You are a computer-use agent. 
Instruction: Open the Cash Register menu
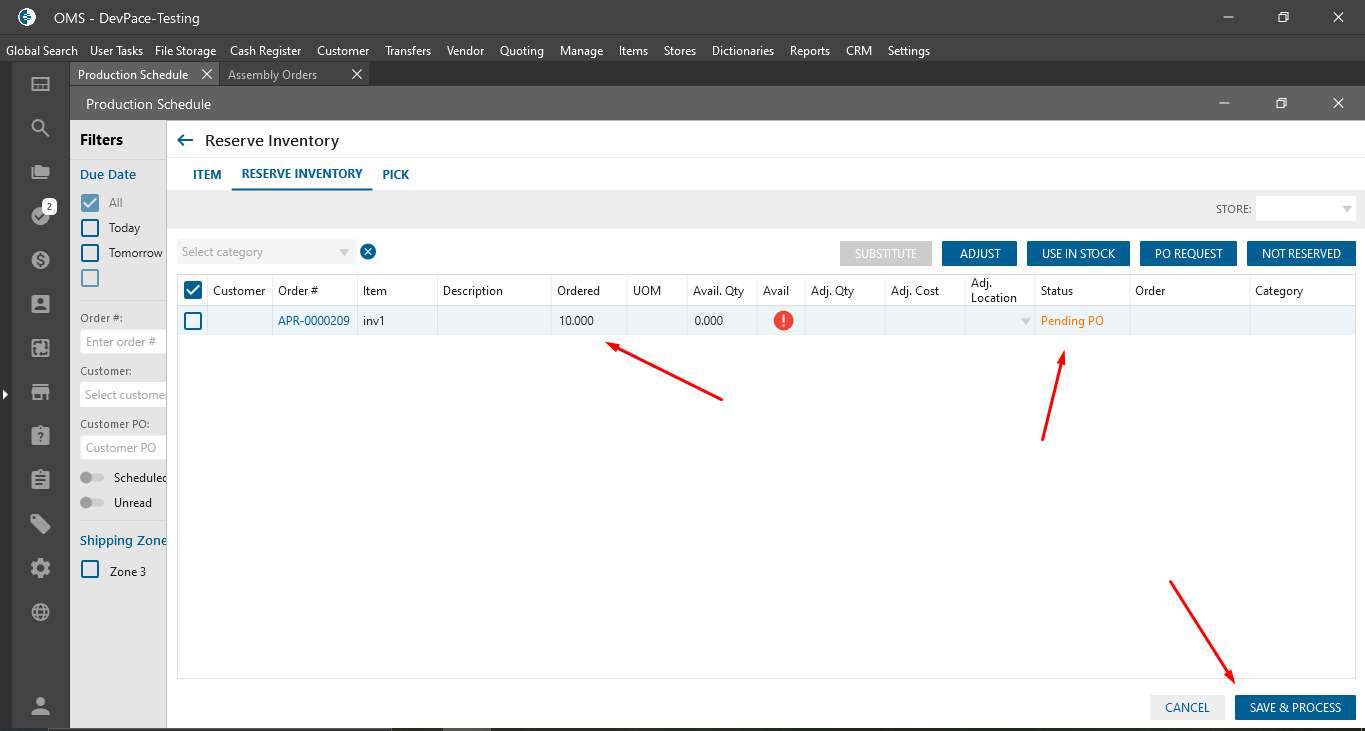265,51
